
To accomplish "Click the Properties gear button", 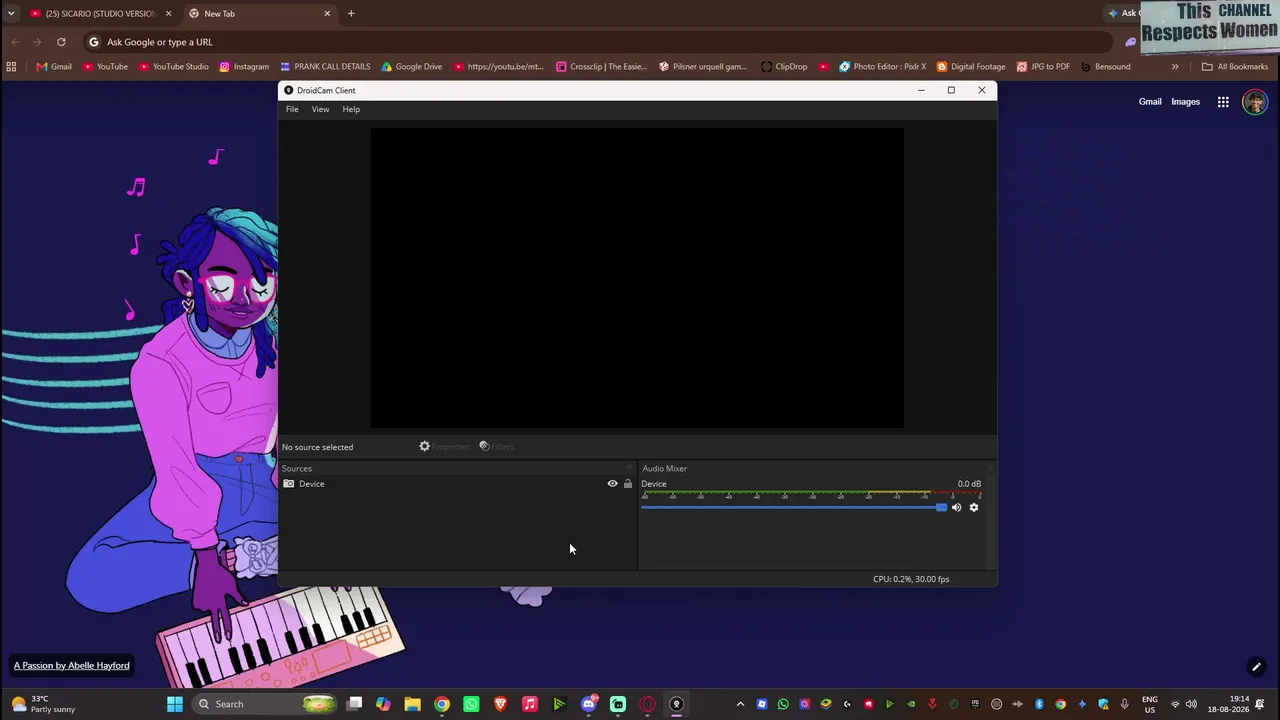I will tap(444, 446).
